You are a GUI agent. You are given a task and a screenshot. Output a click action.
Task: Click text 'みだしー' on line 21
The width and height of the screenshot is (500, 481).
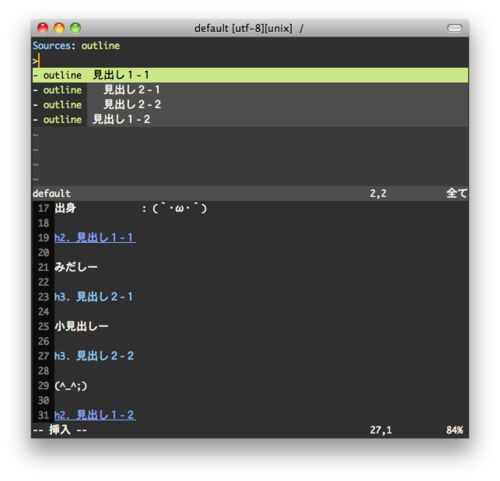point(76,267)
